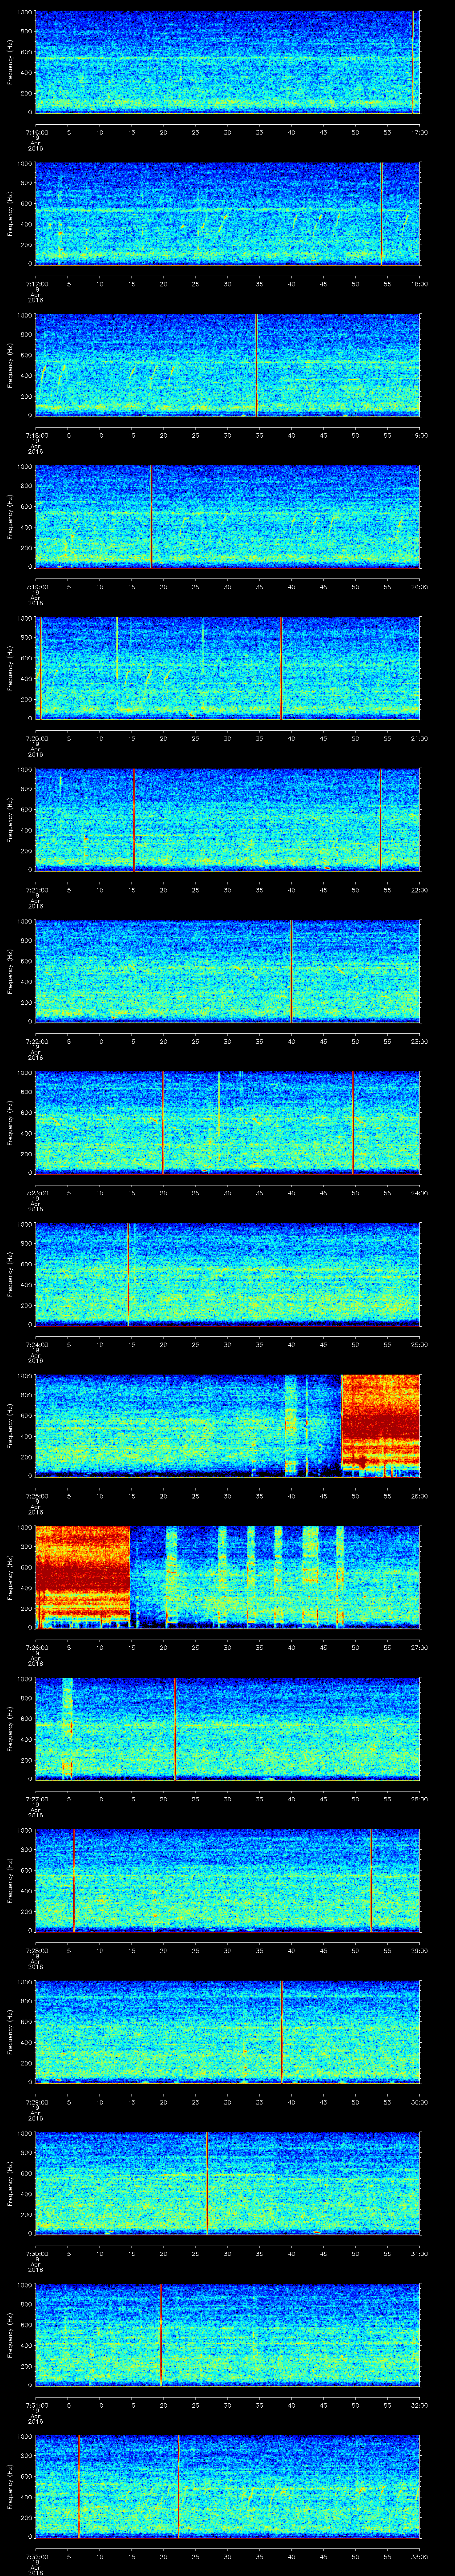Click the spectrogram panel starting at 7:17:00

pyautogui.click(x=228, y=213)
